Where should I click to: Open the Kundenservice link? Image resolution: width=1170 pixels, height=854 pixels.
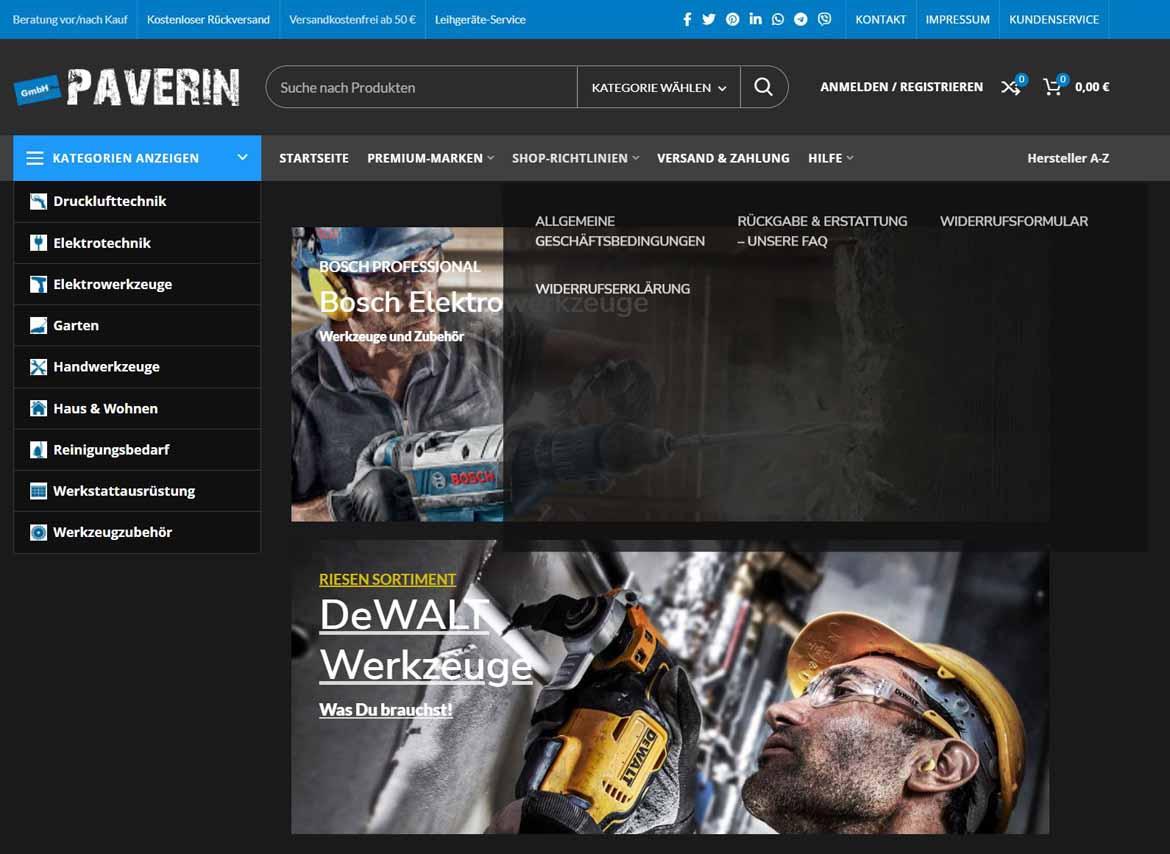[x=1054, y=19]
